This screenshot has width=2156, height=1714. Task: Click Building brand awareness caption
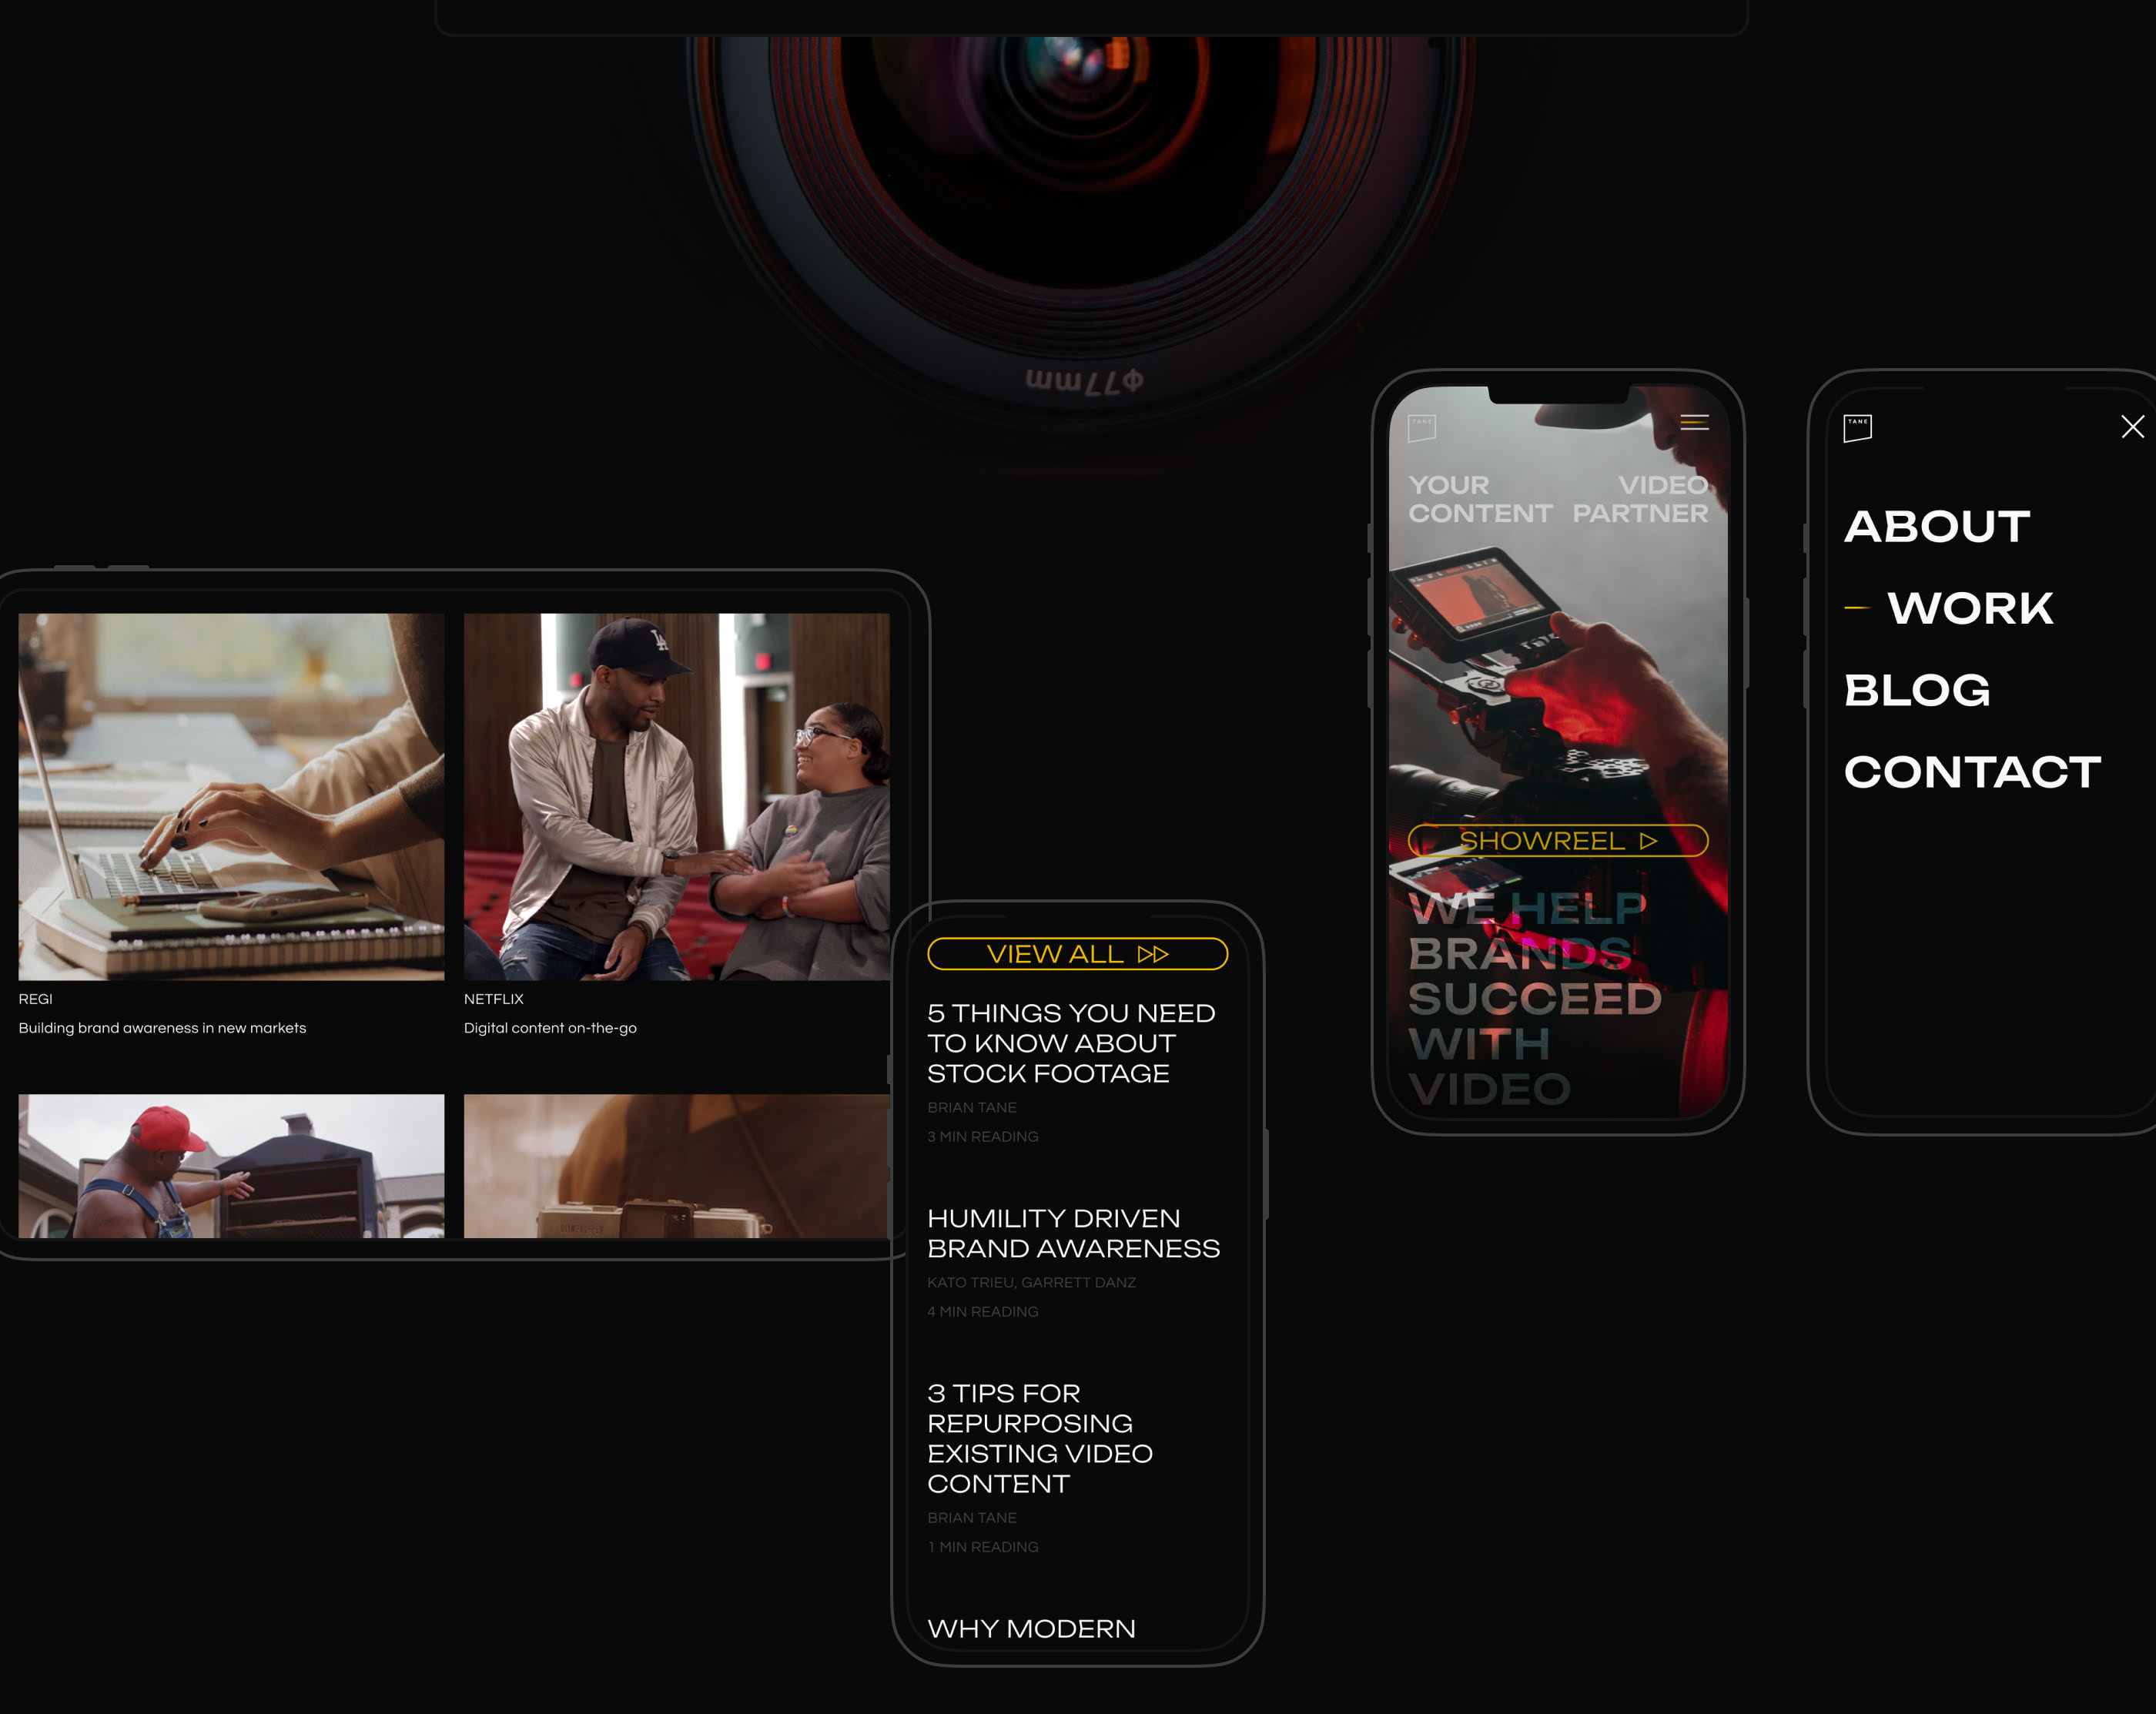click(162, 1028)
